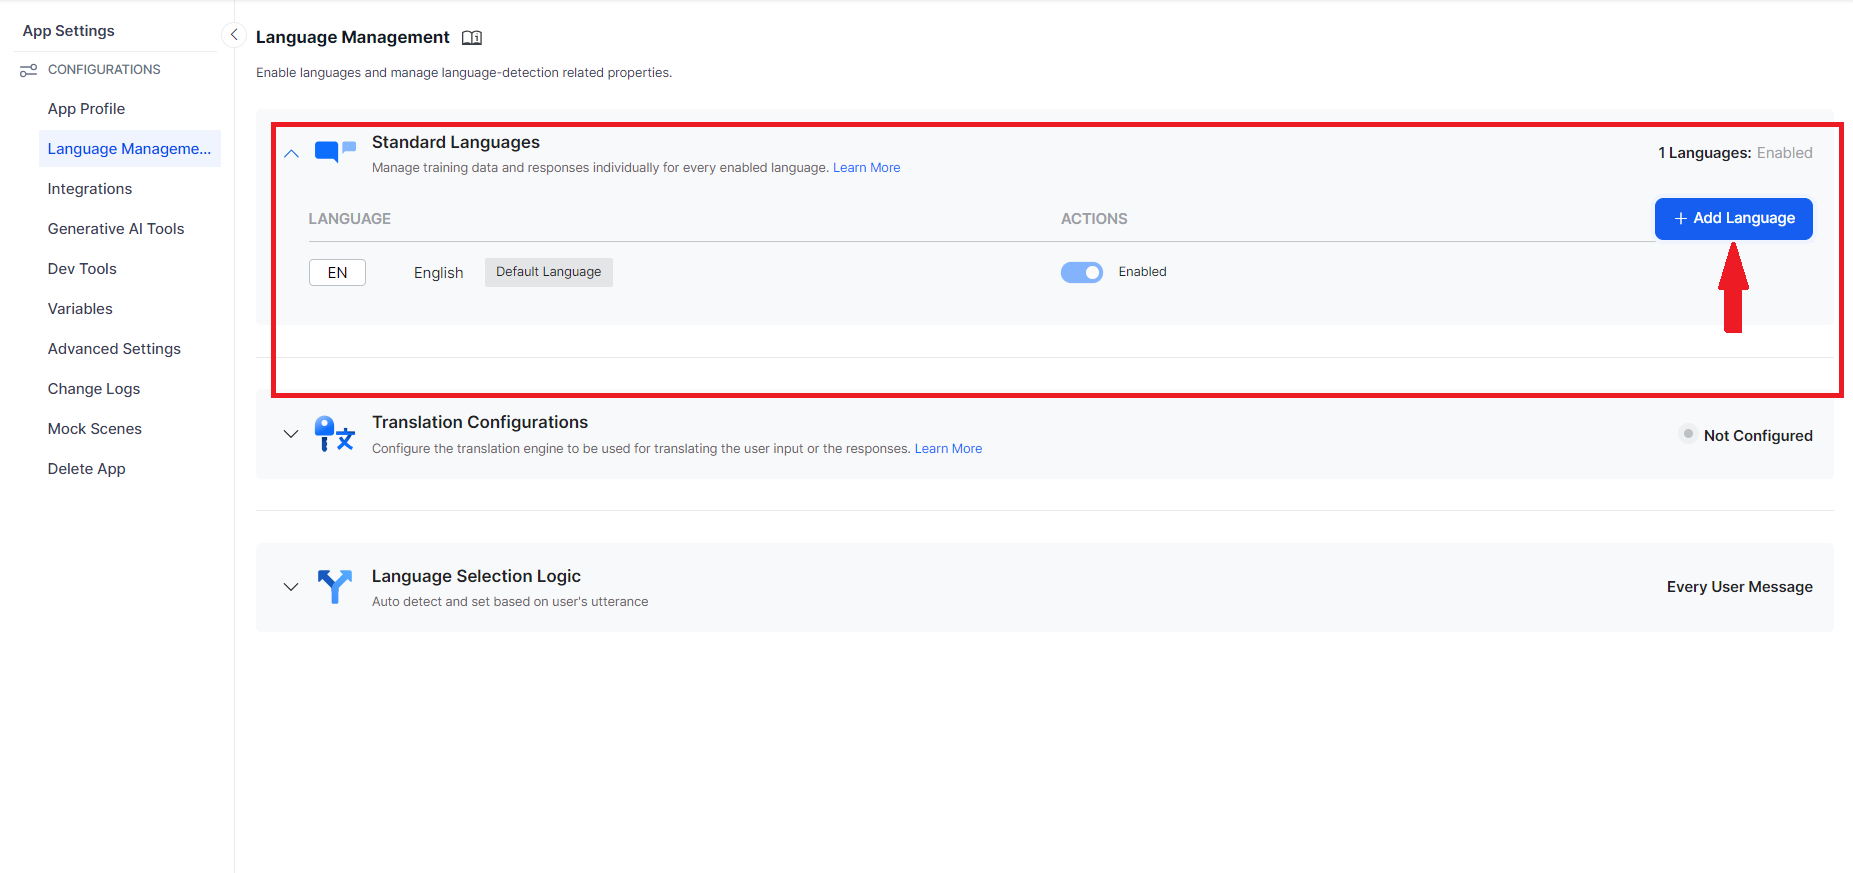1853x873 pixels.
Task: Open Learn More link under Standard Languages
Action: point(866,168)
